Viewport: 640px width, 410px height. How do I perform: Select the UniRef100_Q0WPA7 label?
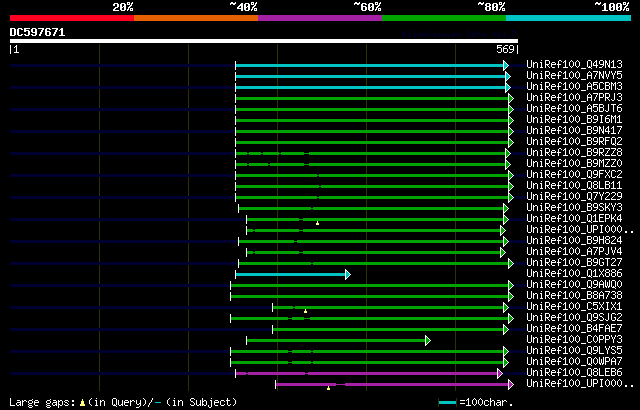[574, 362]
